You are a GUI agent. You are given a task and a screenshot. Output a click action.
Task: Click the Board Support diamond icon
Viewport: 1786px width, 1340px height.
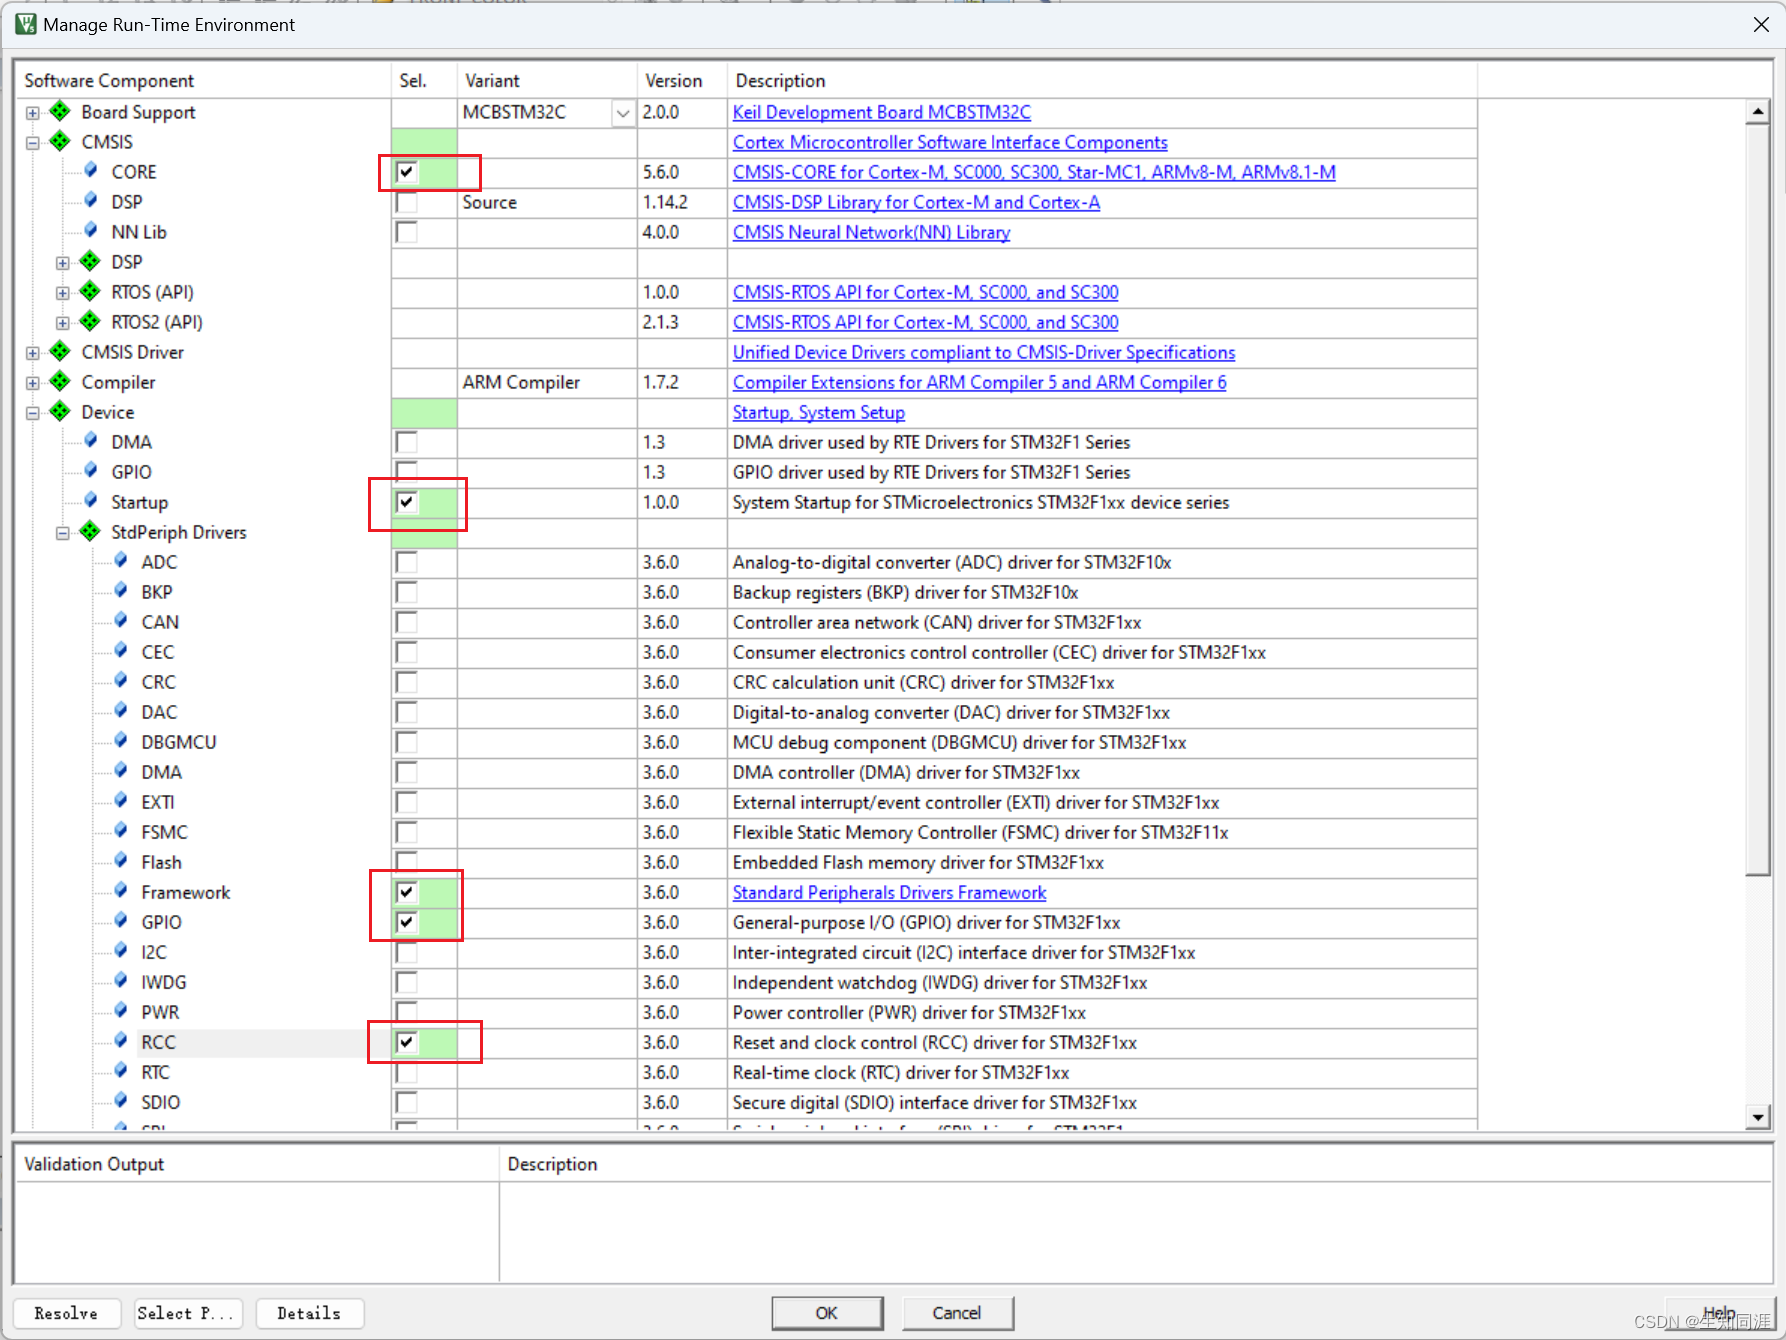(59, 112)
